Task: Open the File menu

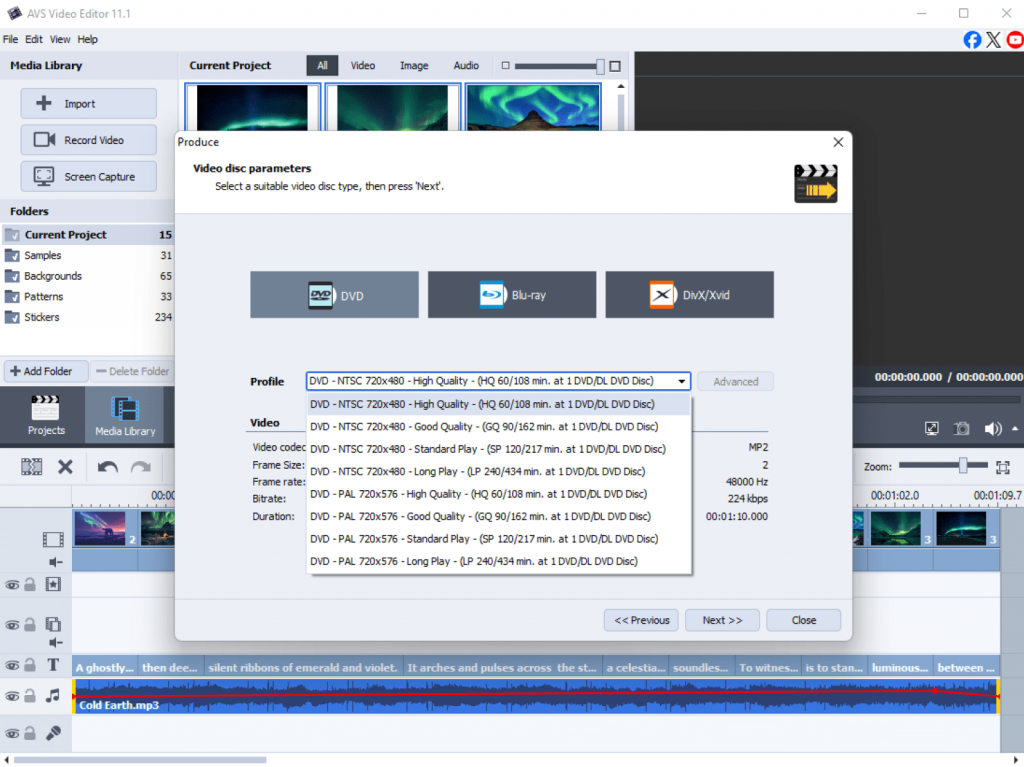Action: [10, 39]
